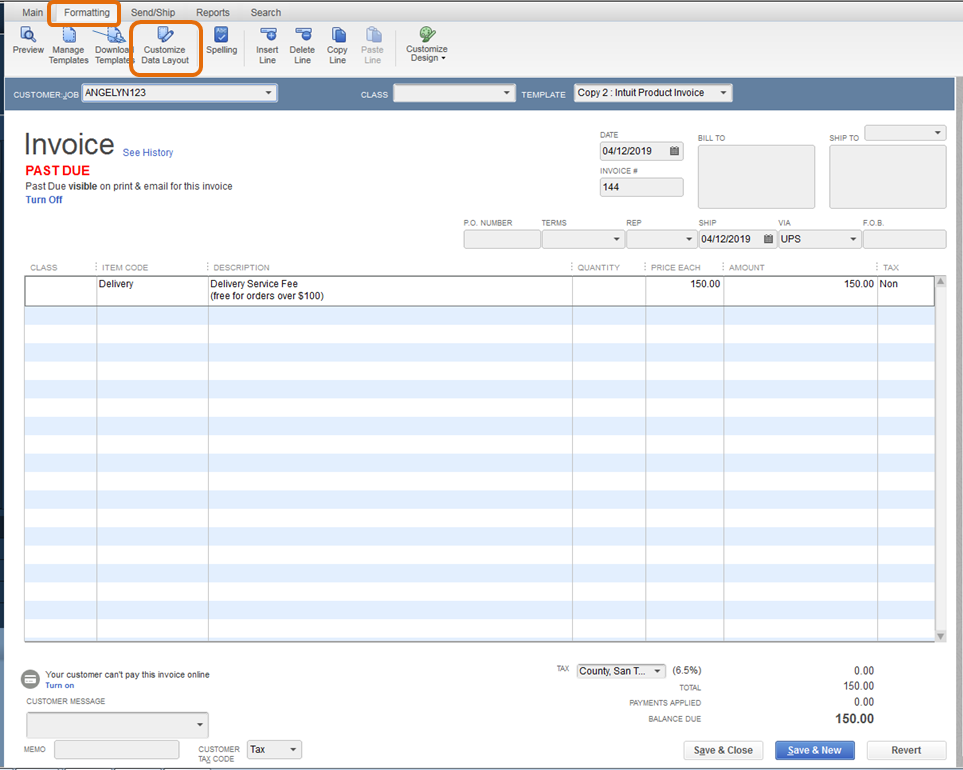Expand the Customer Tax Code dropdown

click(290, 749)
